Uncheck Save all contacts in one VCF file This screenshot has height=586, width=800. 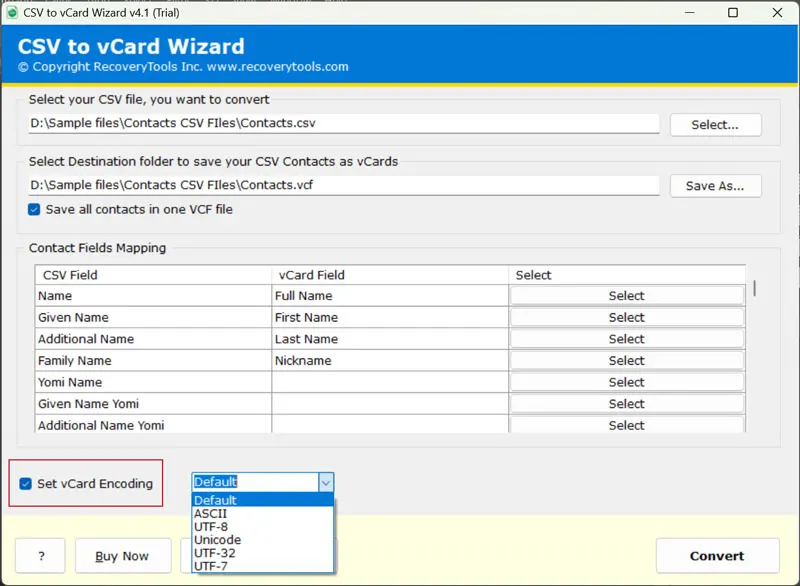point(35,210)
